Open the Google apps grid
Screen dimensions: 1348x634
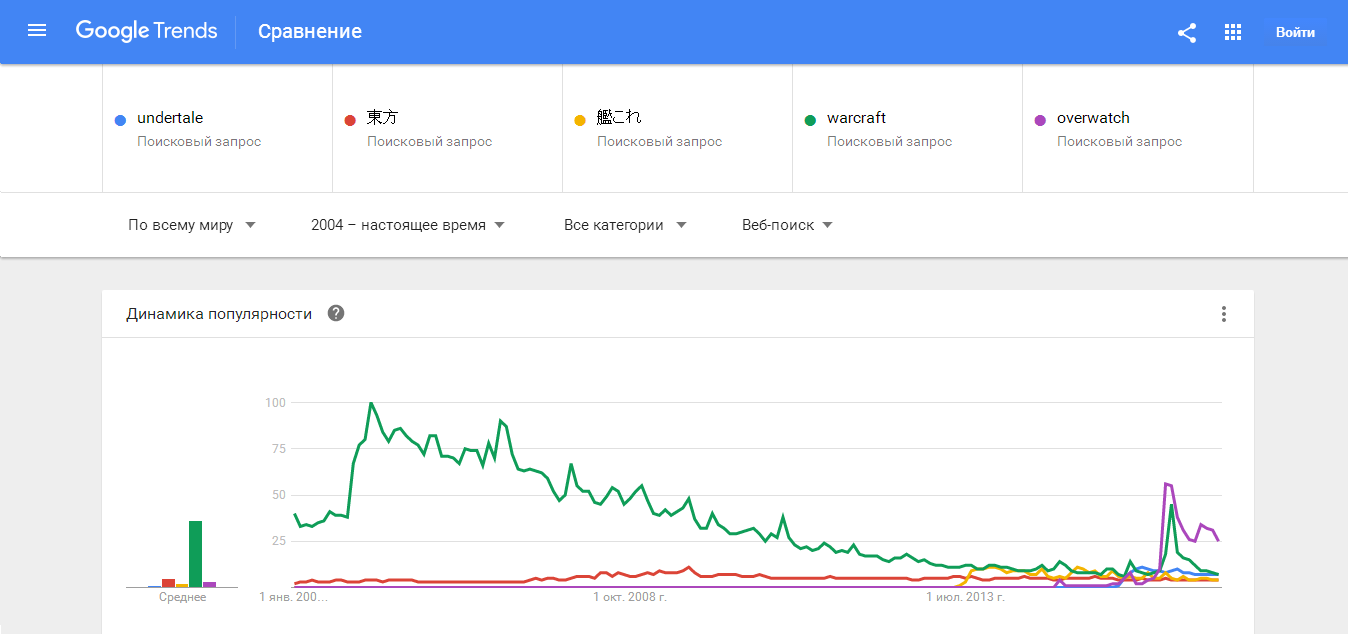[x=1233, y=32]
